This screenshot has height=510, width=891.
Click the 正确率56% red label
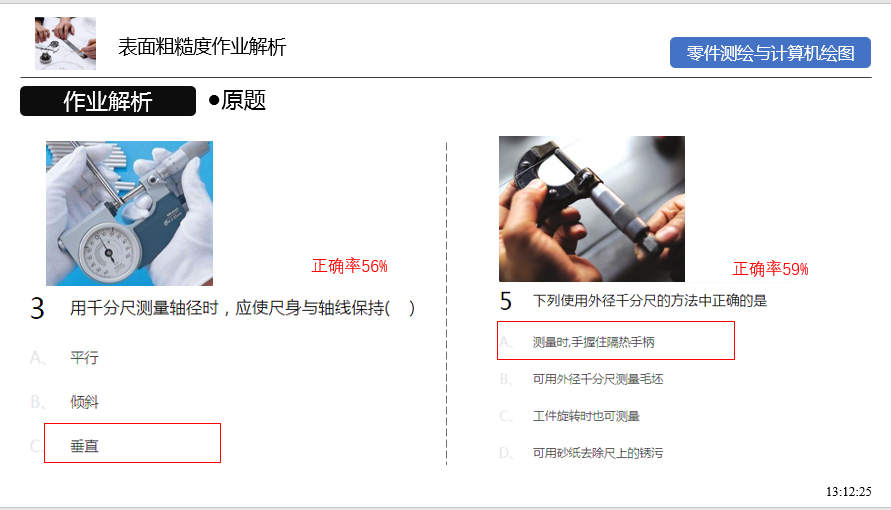click(x=349, y=266)
